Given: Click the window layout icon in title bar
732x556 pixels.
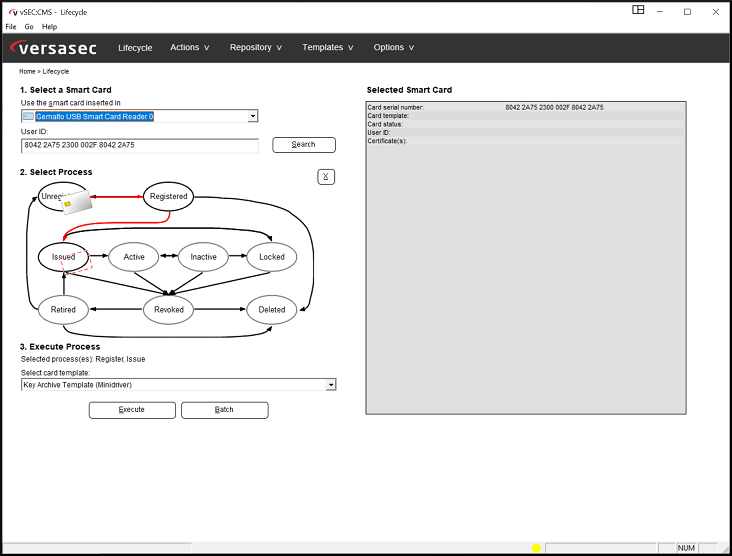Looking at the screenshot, I should point(638,10).
